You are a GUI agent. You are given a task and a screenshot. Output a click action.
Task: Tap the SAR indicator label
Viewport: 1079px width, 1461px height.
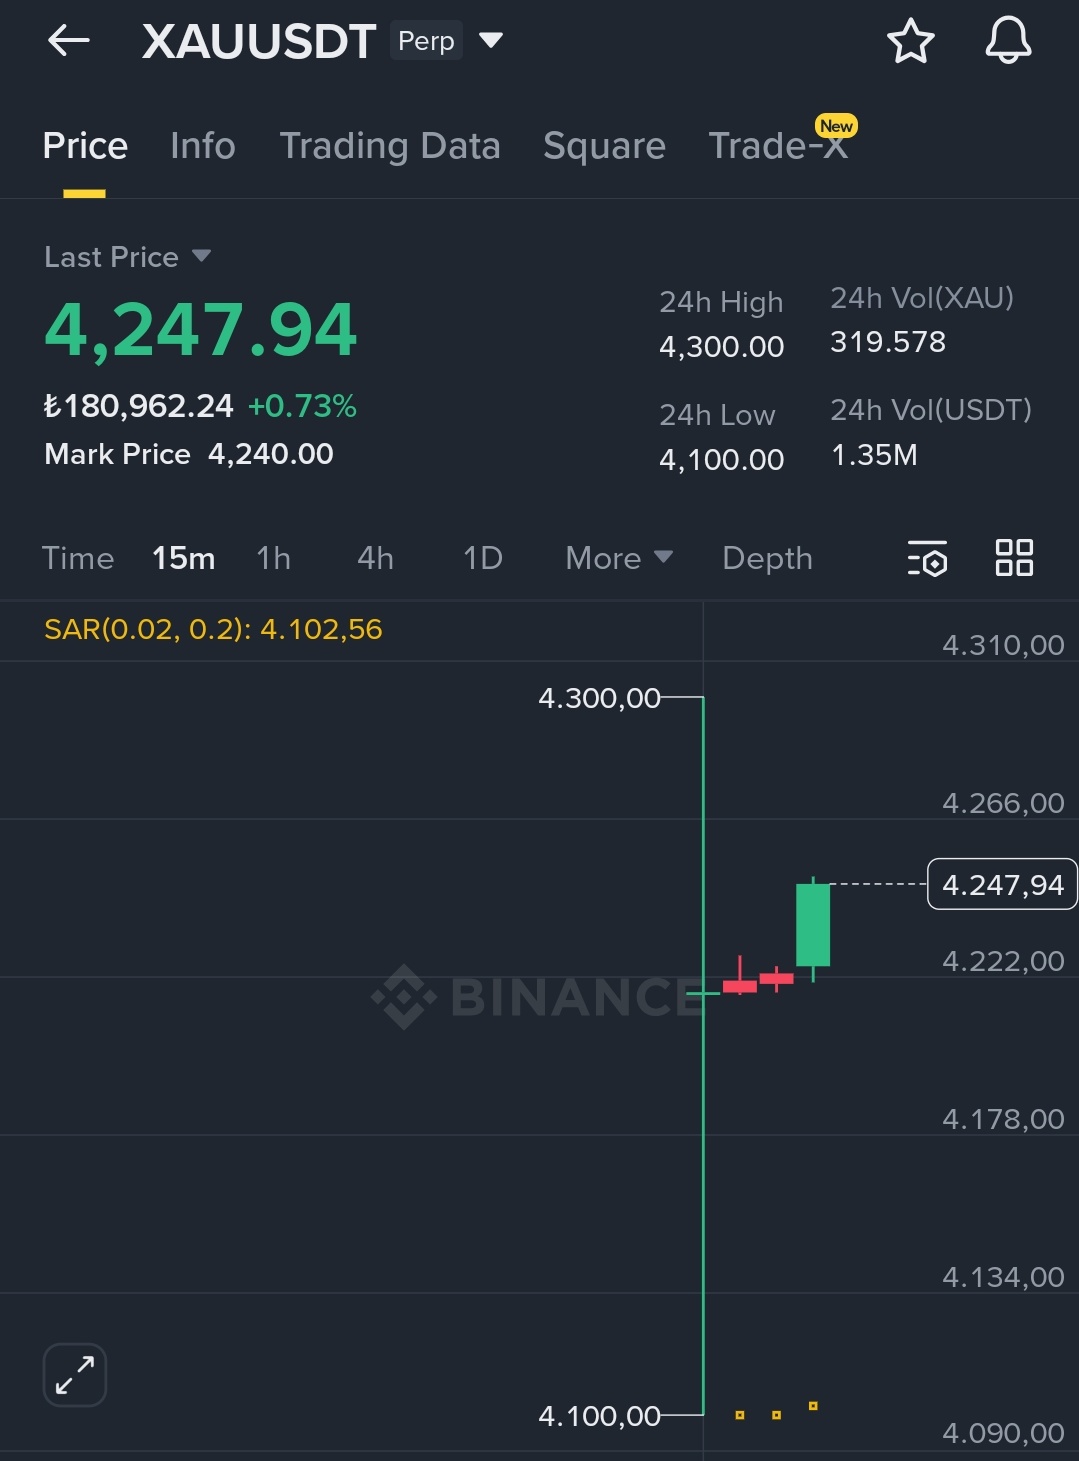[213, 629]
